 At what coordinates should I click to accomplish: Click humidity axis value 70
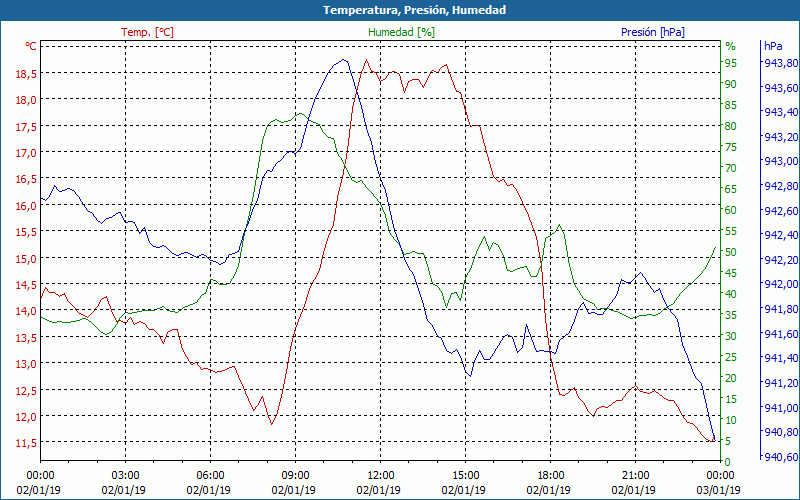click(731, 168)
